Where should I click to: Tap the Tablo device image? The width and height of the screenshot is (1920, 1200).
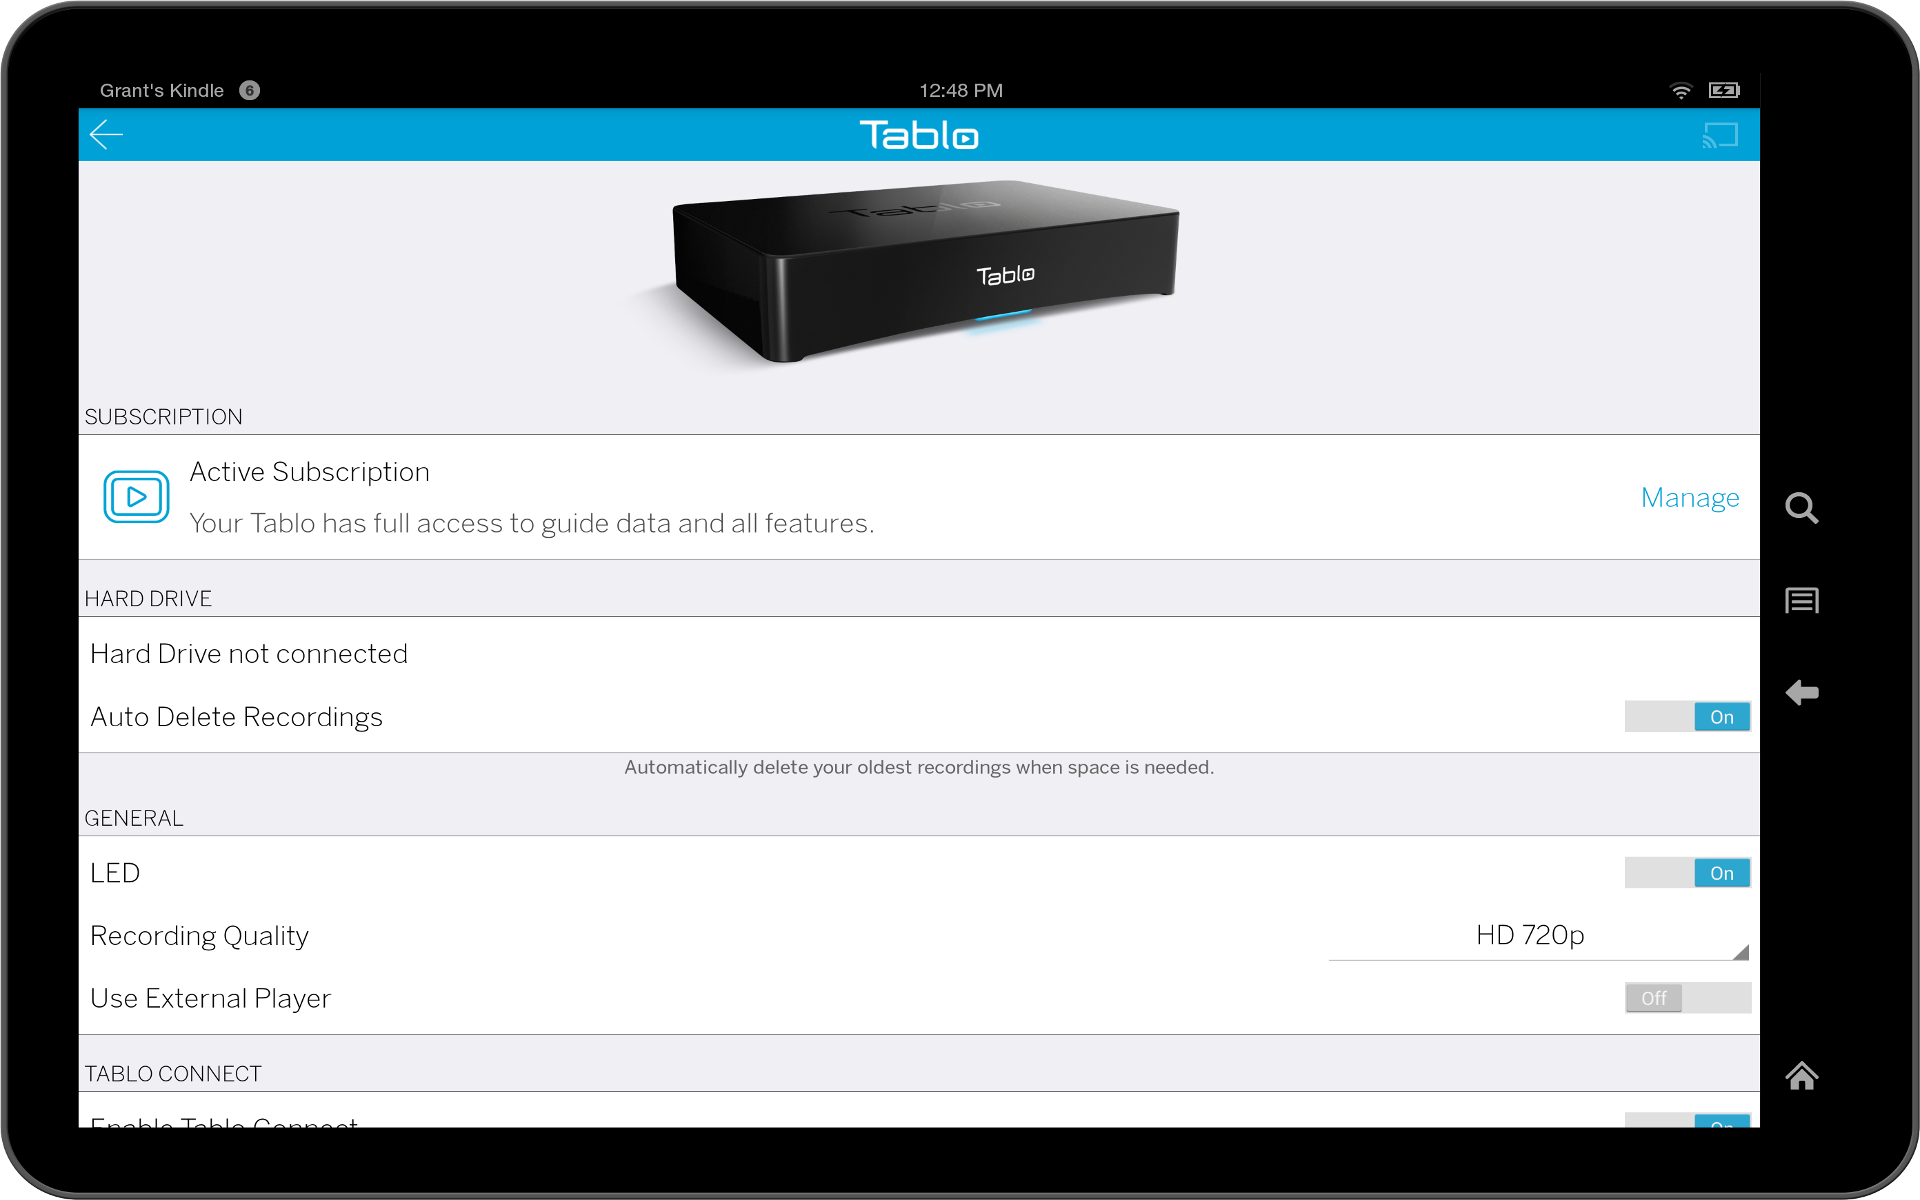tap(925, 270)
